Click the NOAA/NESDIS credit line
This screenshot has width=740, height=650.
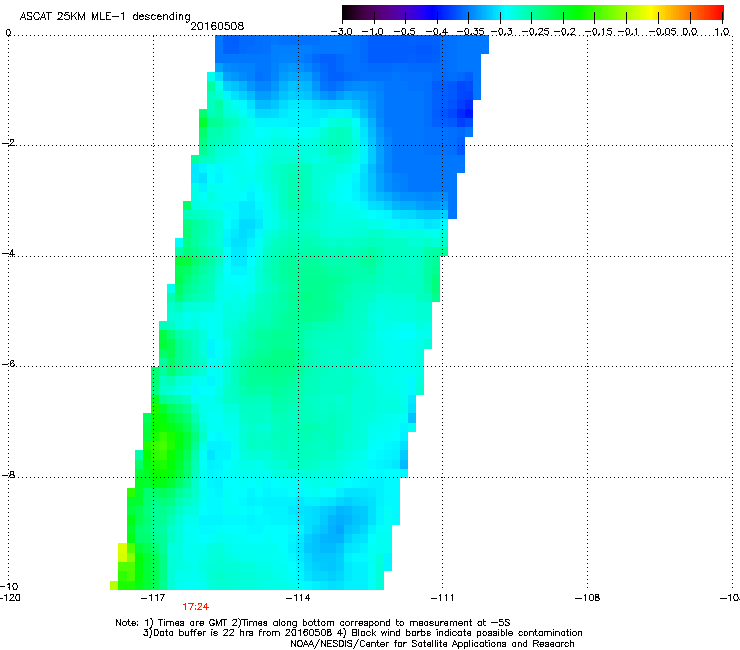pyautogui.click(x=432, y=644)
